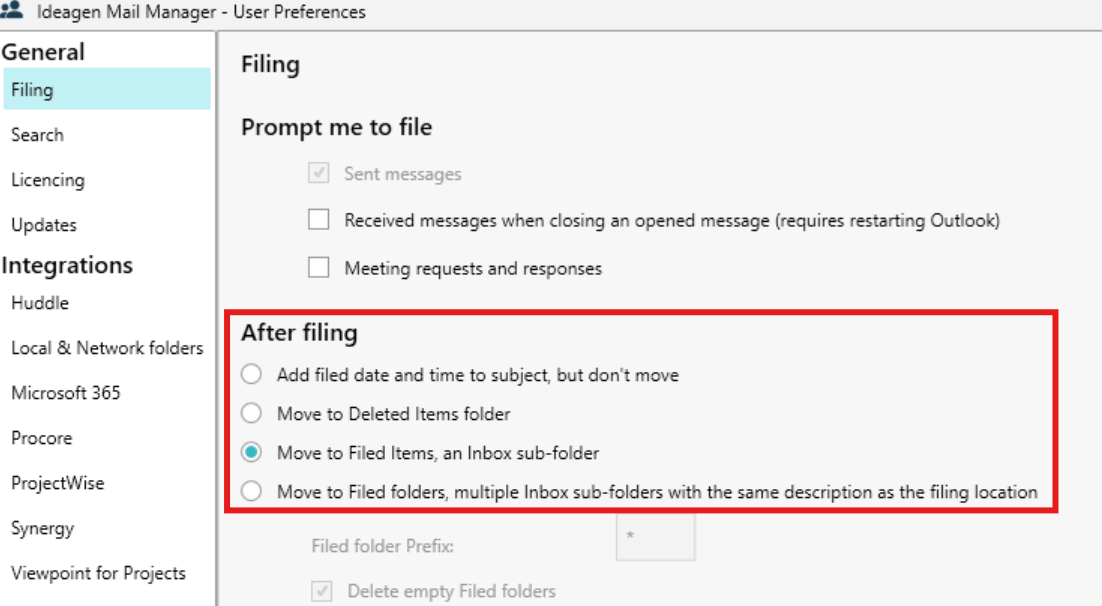Select Viewpoint for Projects integration
This screenshot has width=1102, height=606.
pyautogui.click(x=98, y=573)
